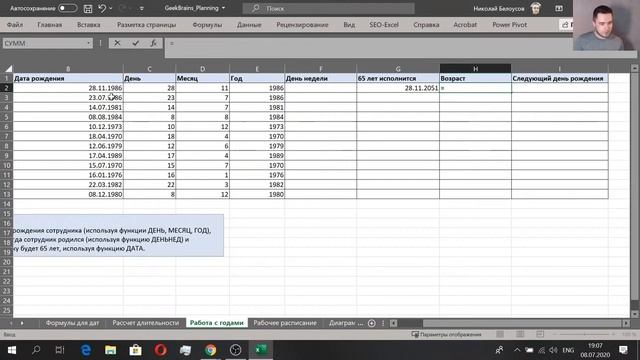Select column H header
Viewport: 640px width, 360px height.
(x=476, y=69)
